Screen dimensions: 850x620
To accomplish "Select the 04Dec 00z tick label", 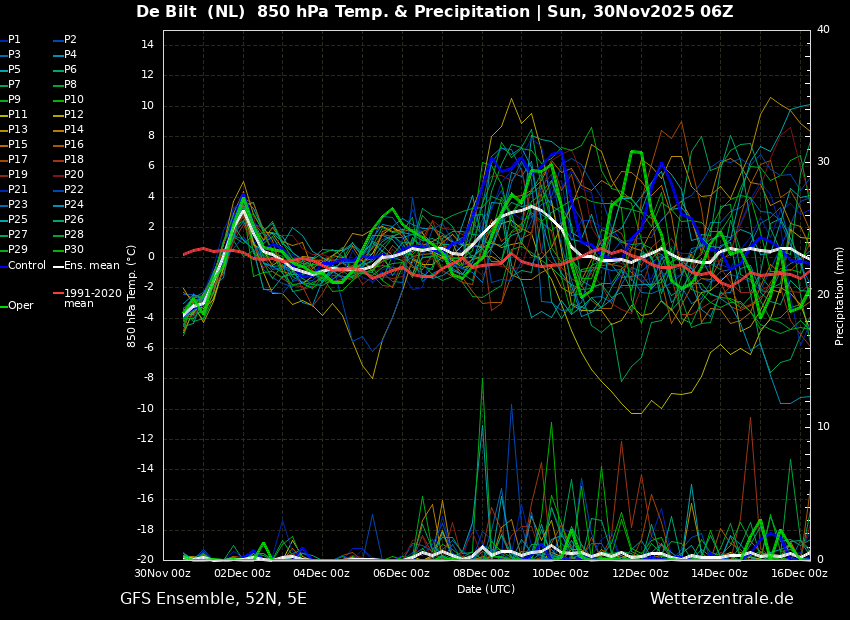I will click(322, 573).
